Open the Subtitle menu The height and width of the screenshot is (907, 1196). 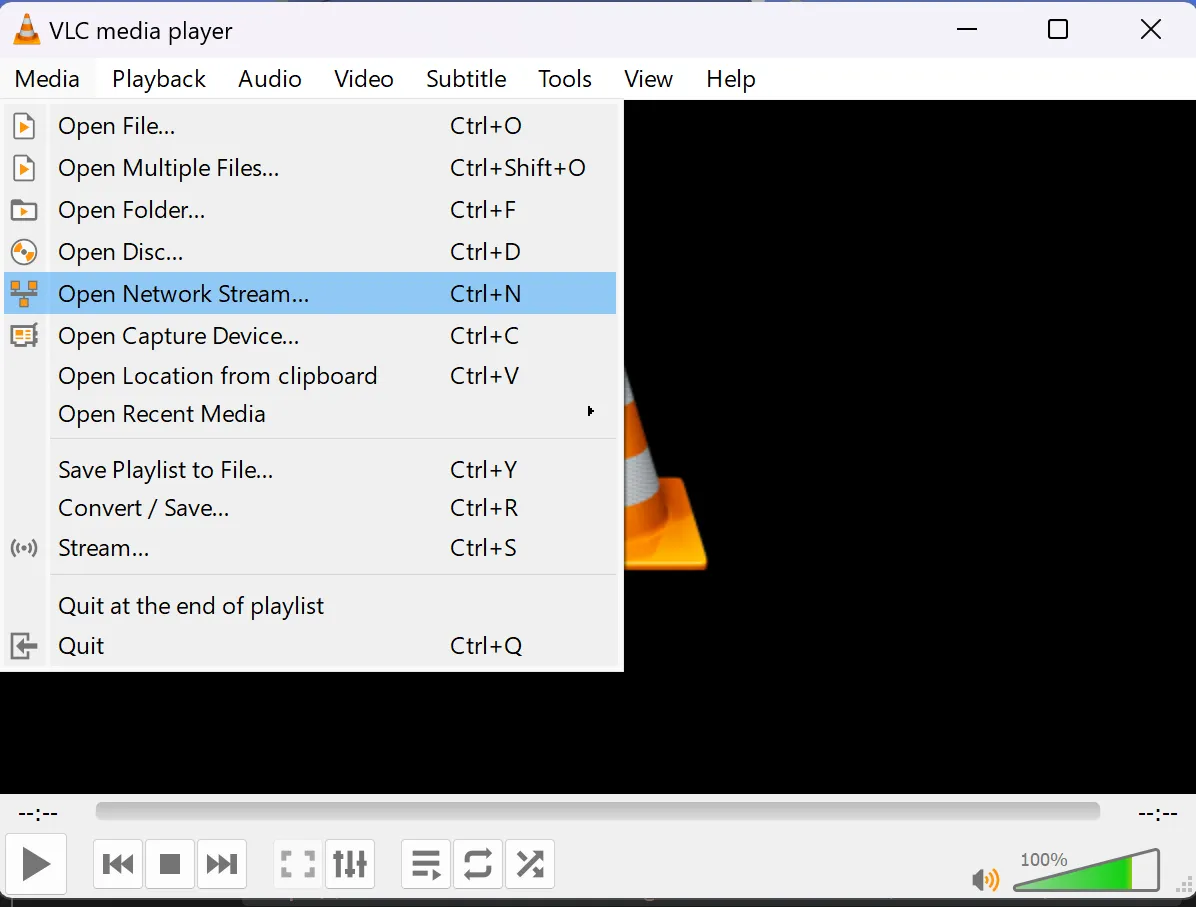(x=466, y=79)
